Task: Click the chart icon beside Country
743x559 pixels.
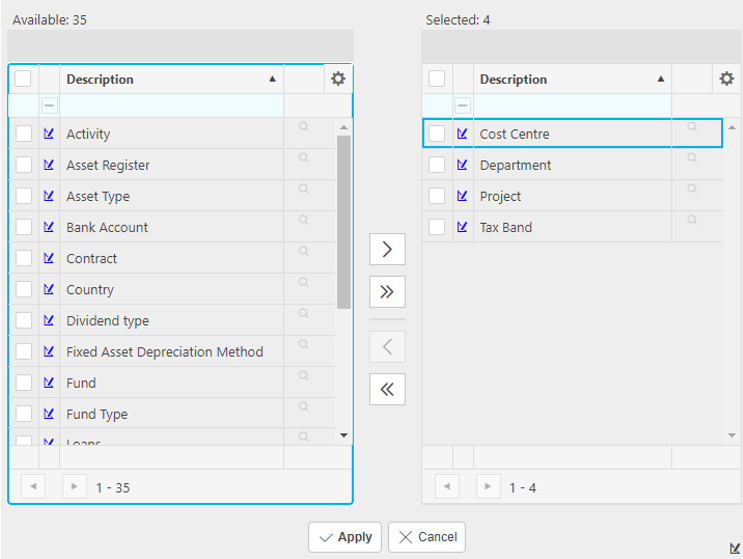Action: coord(49,289)
